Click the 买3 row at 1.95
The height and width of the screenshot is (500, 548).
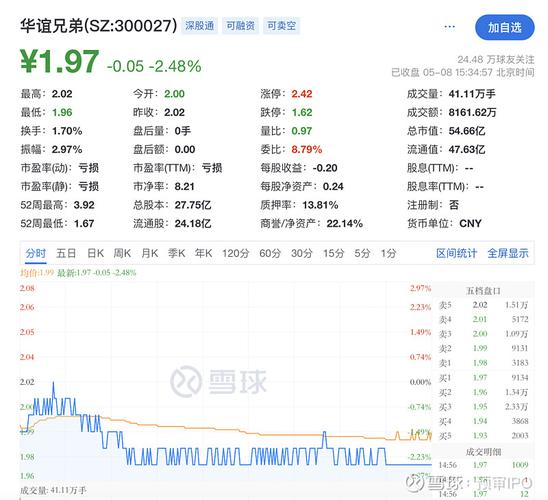(x=483, y=406)
